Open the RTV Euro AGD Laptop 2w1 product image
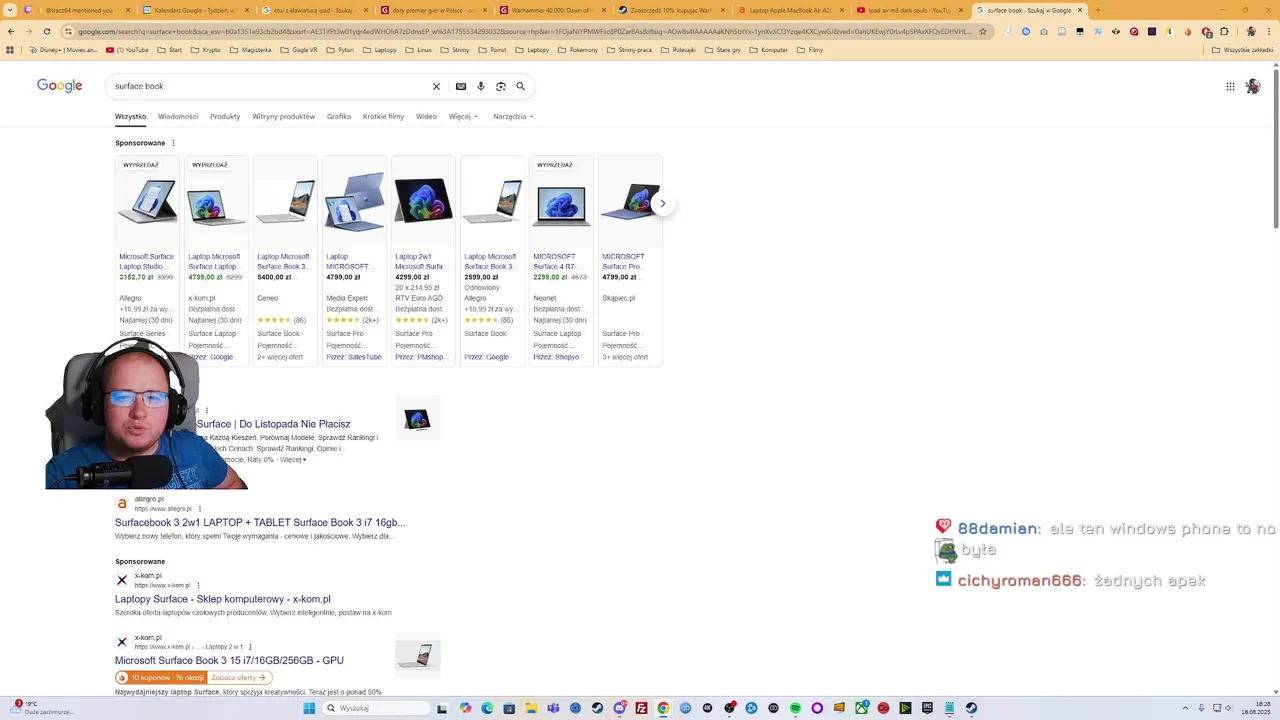Viewport: 1280px width, 720px height. pos(423,203)
